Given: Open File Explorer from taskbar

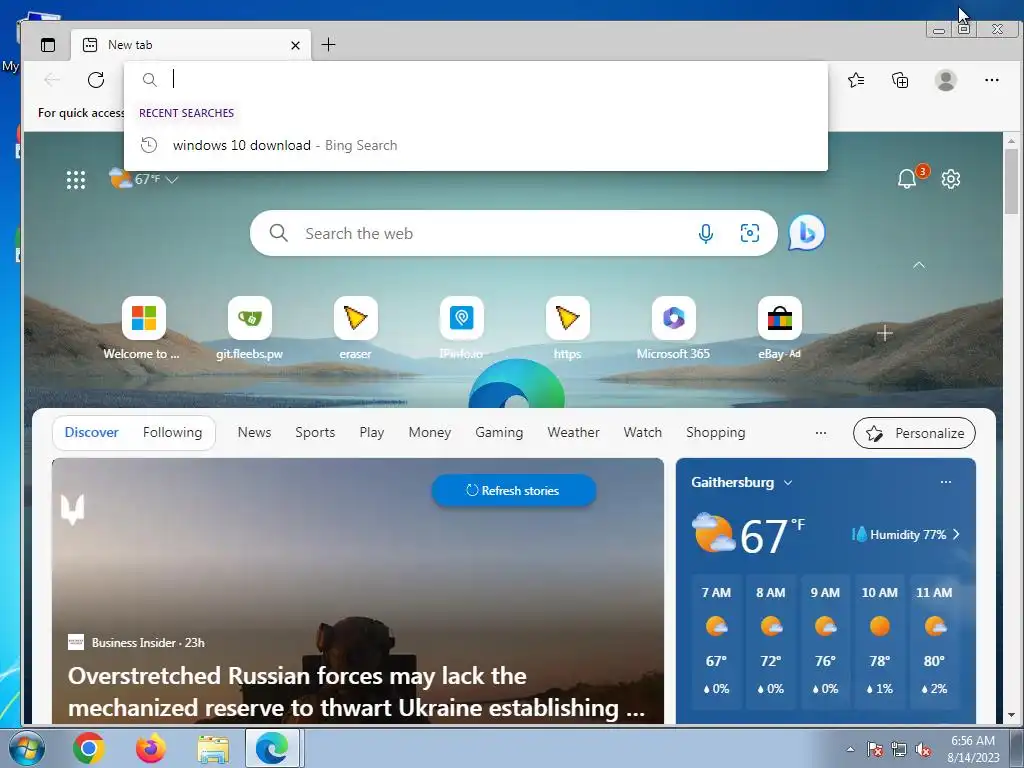Looking at the screenshot, I should pyautogui.click(x=213, y=749).
